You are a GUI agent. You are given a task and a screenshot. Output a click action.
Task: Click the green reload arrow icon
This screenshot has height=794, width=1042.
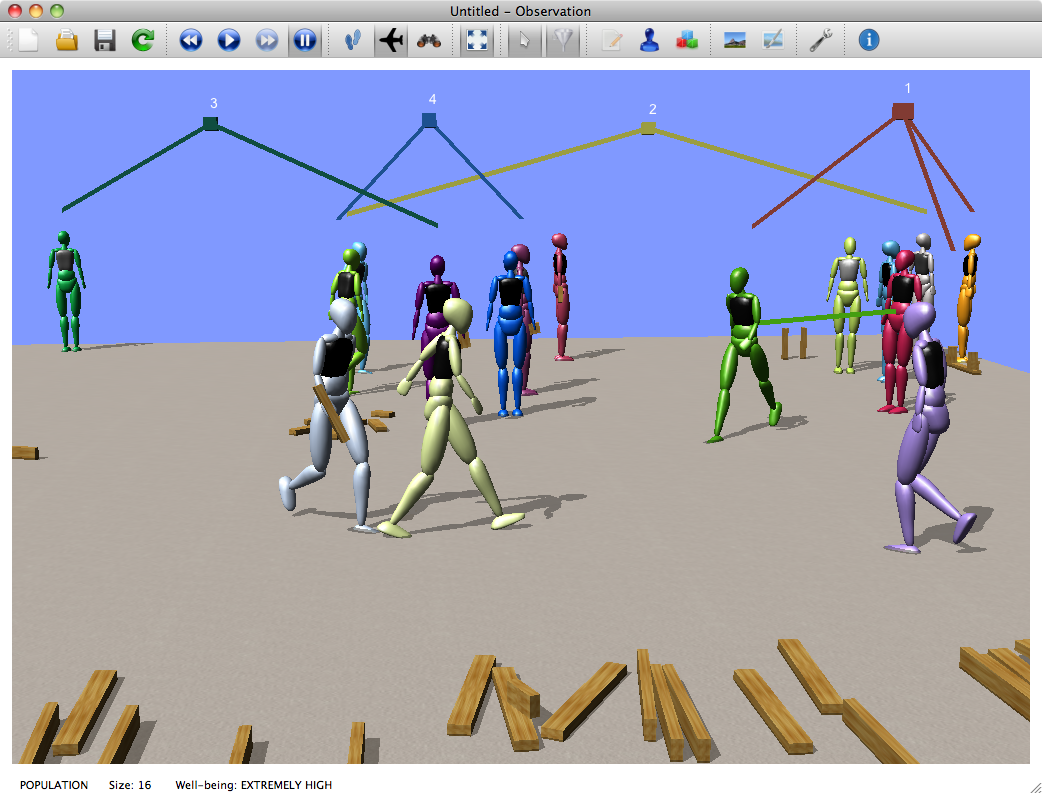(143, 40)
